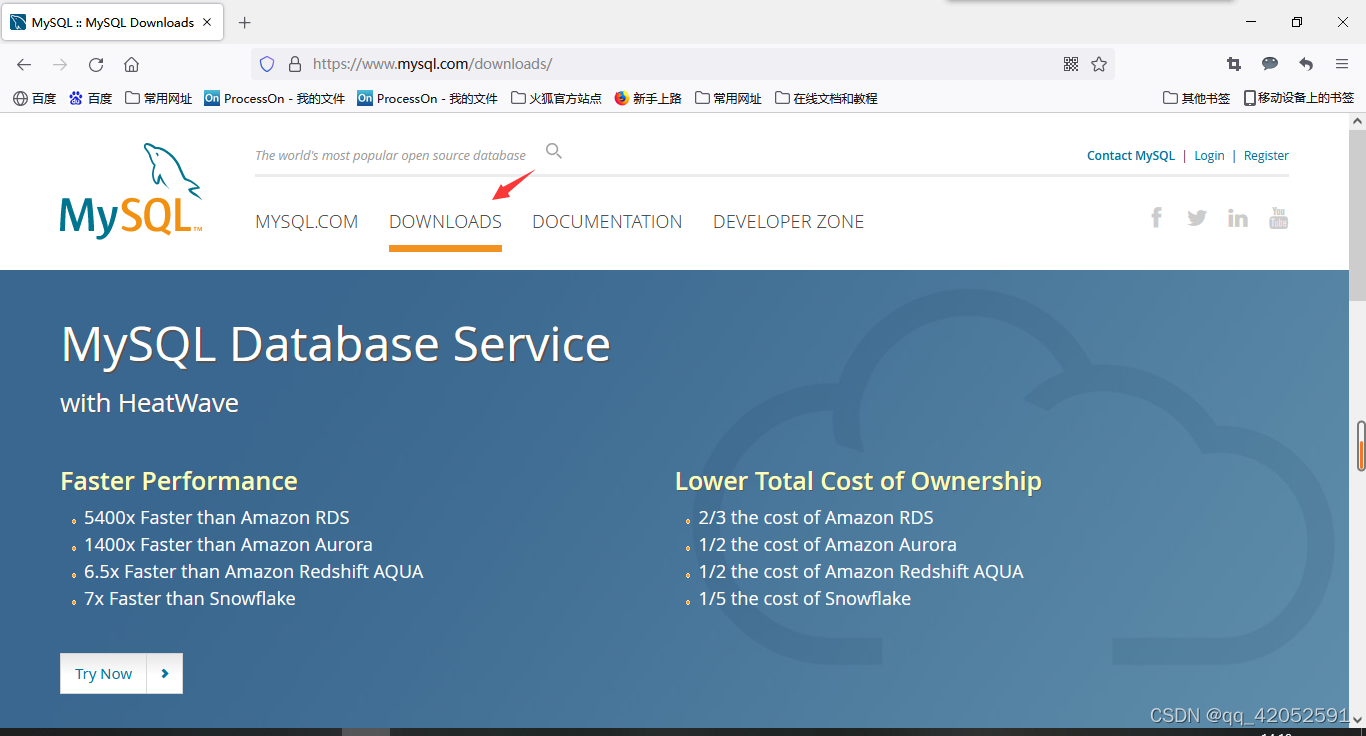Click the search magnifier icon

pos(554,151)
